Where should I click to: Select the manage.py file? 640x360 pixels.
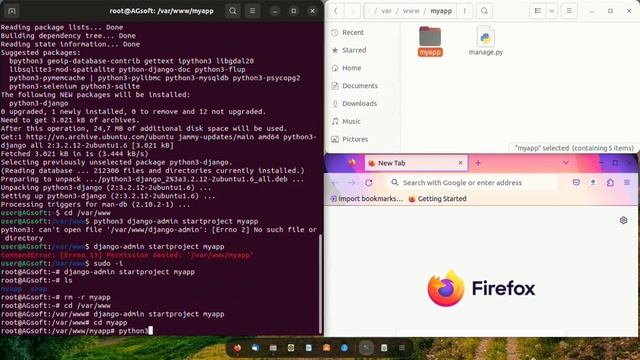pyautogui.click(x=486, y=41)
